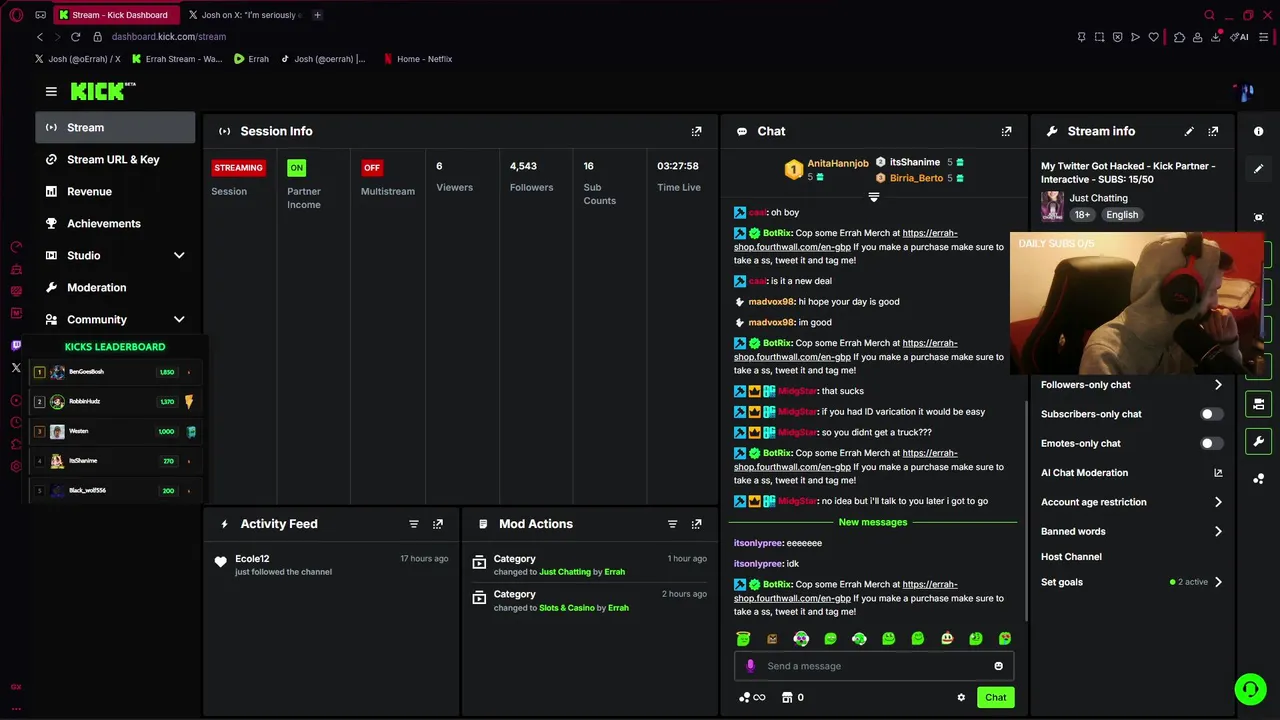This screenshot has height=720, width=1280.
Task: Open filter options in Mod Actions
Action: tap(672, 524)
